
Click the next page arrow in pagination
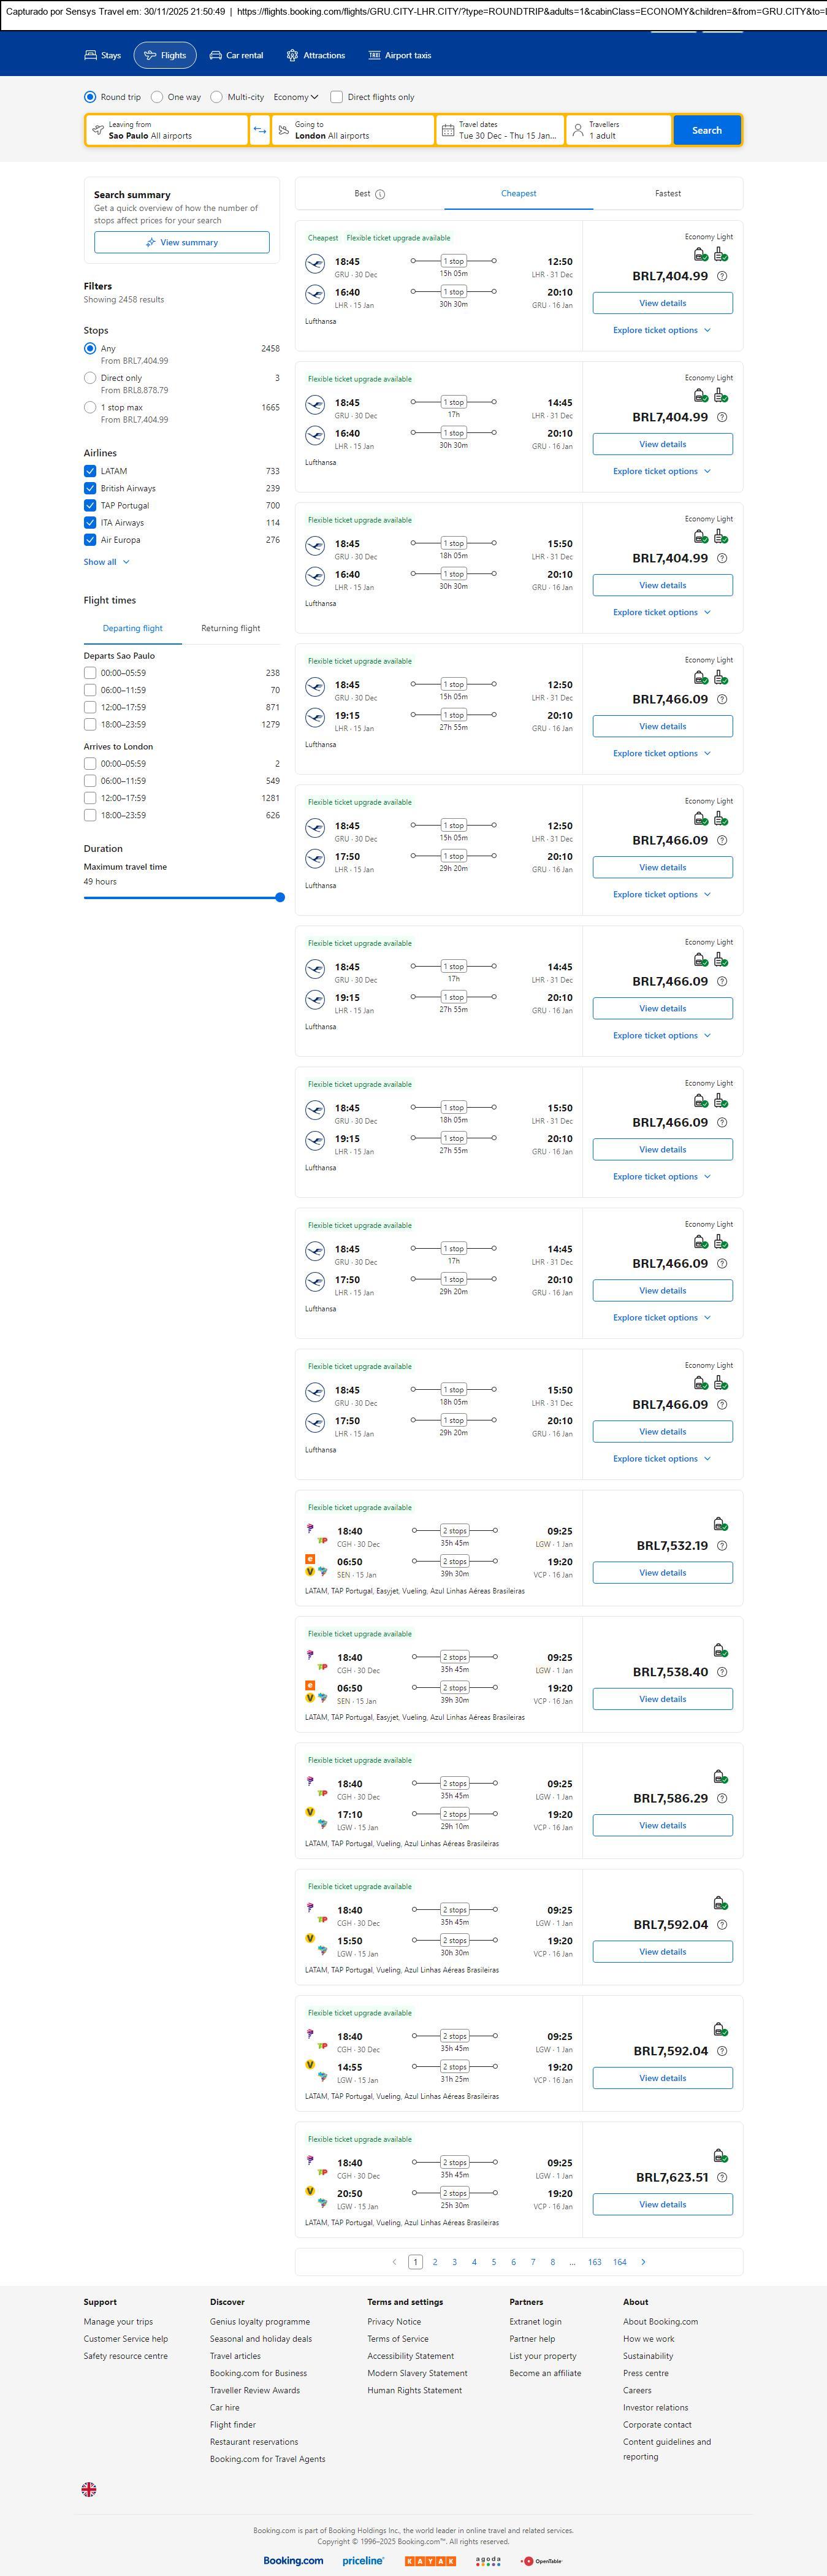(643, 2261)
